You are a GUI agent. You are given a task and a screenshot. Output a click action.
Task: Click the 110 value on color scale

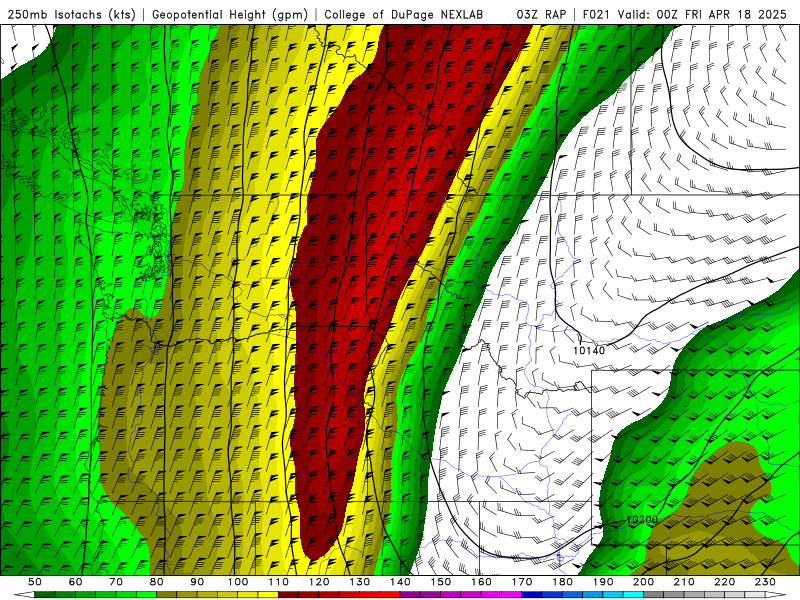[x=279, y=582]
